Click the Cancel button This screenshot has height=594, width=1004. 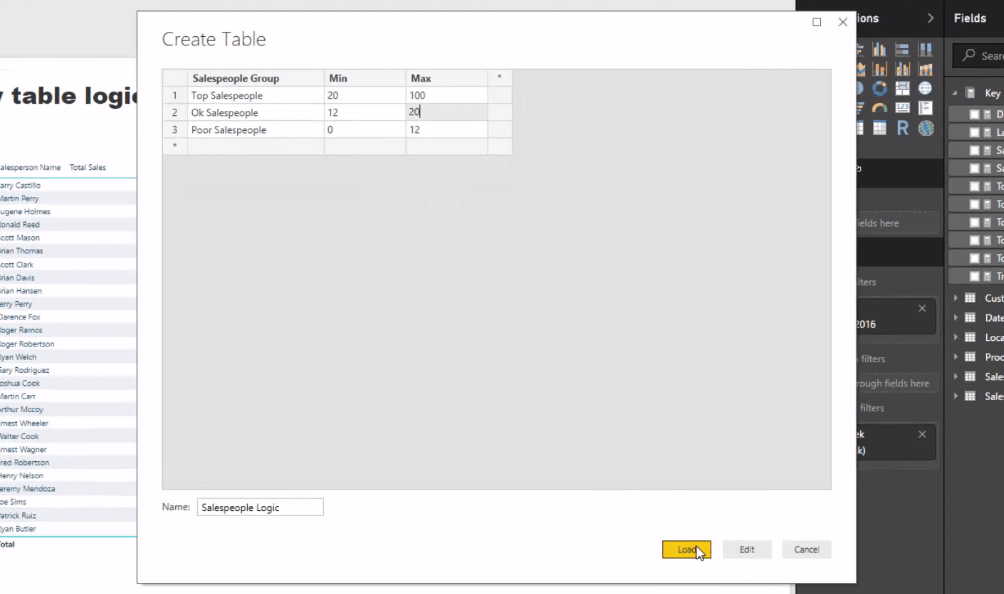coord(806,549)
